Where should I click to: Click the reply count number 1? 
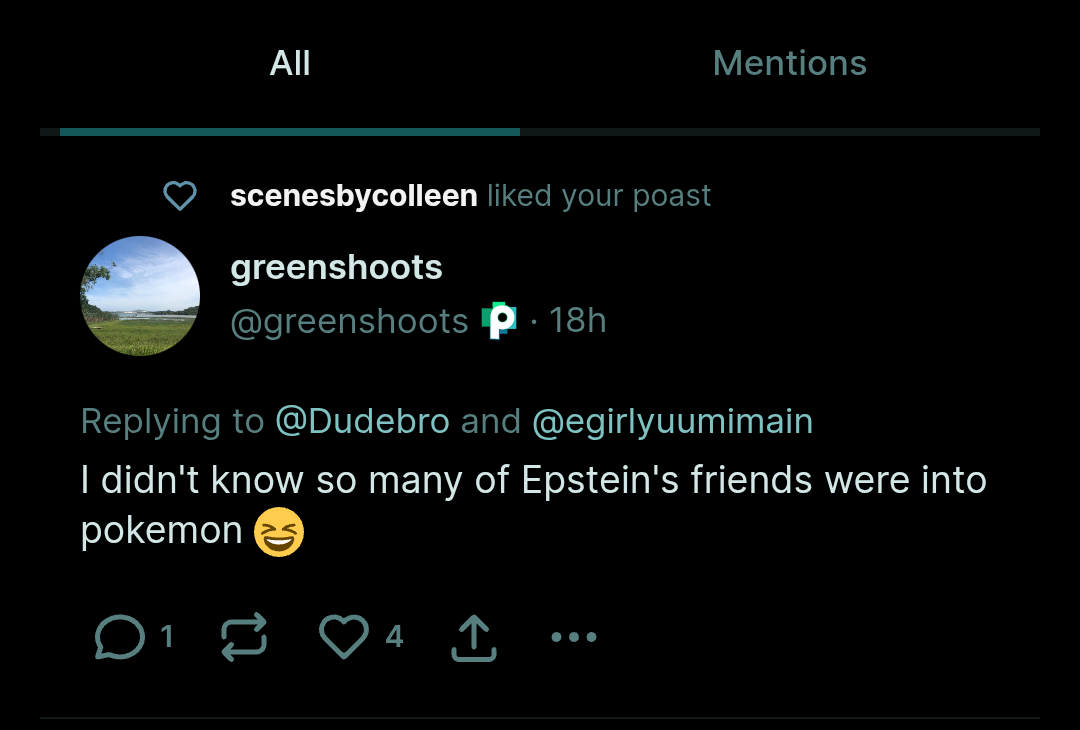coord(167,637)
